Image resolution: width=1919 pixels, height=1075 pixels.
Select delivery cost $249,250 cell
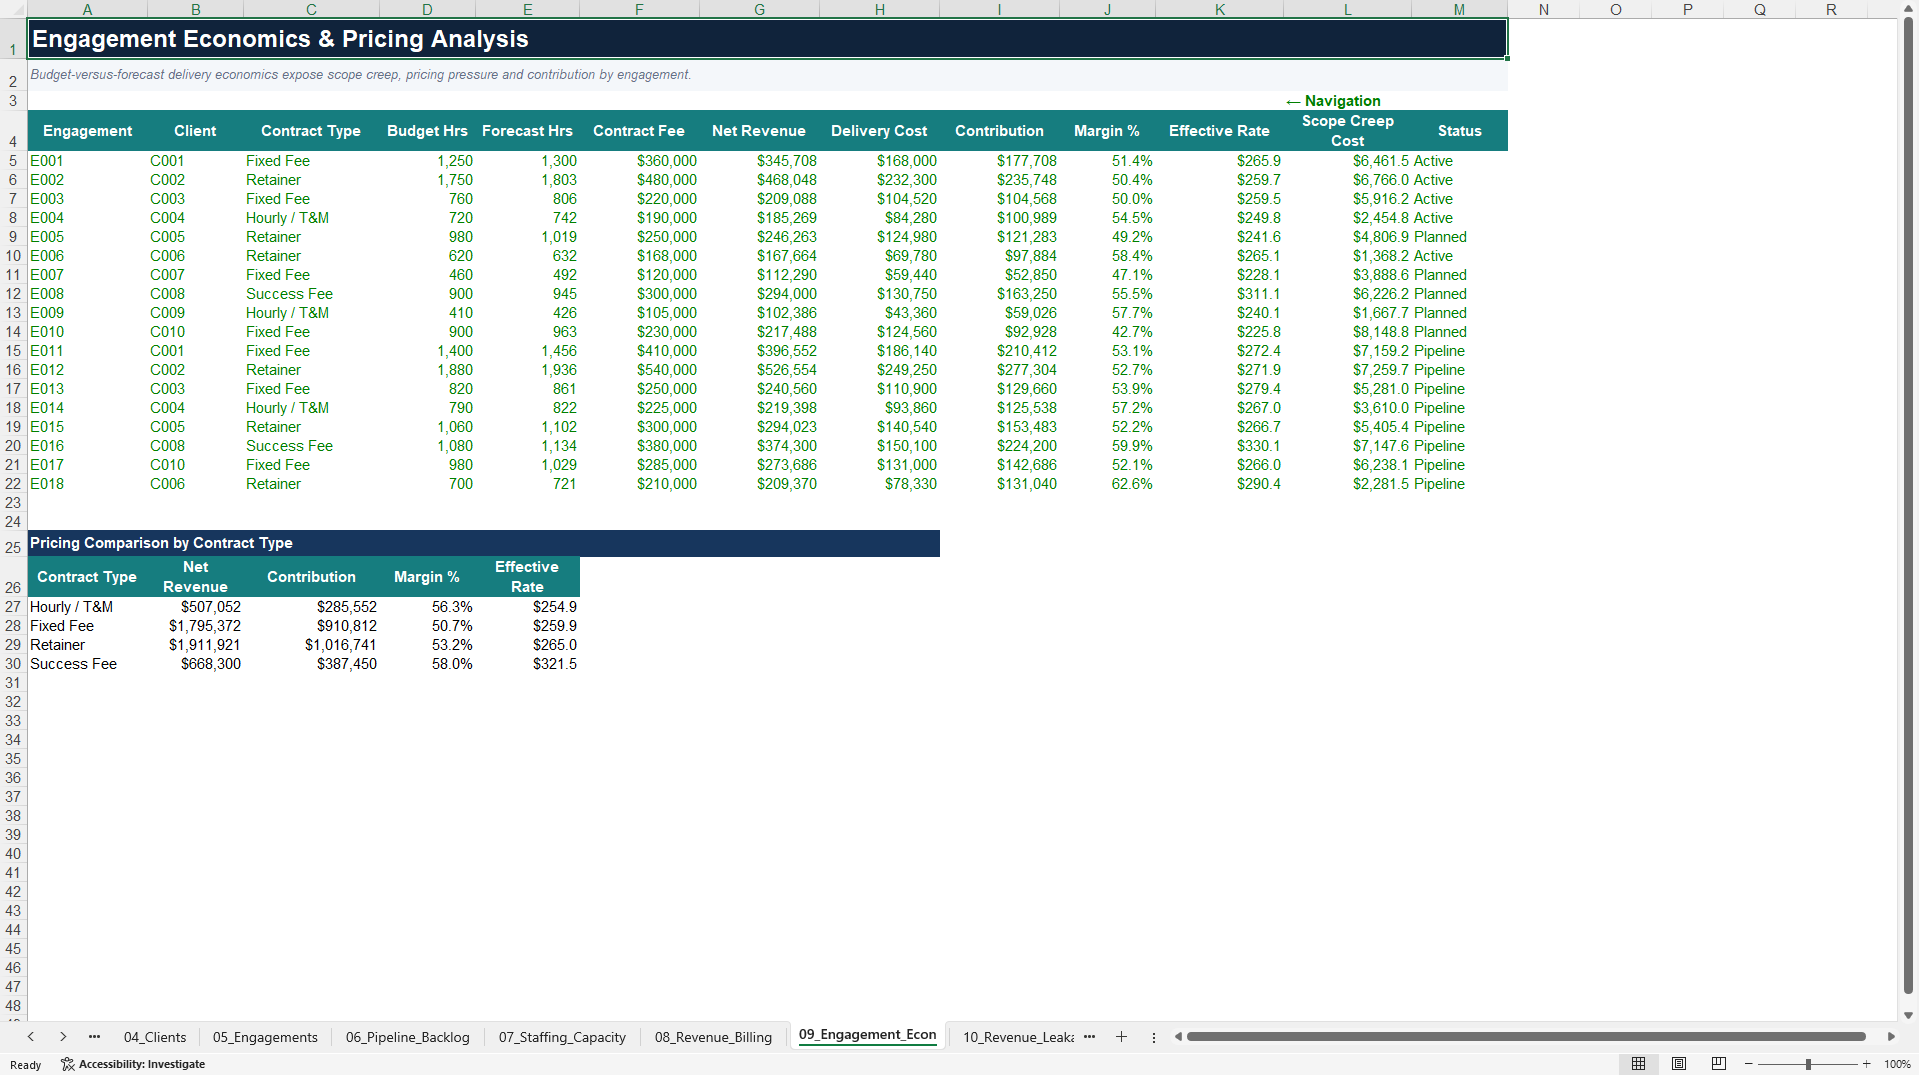click(879, 370)
